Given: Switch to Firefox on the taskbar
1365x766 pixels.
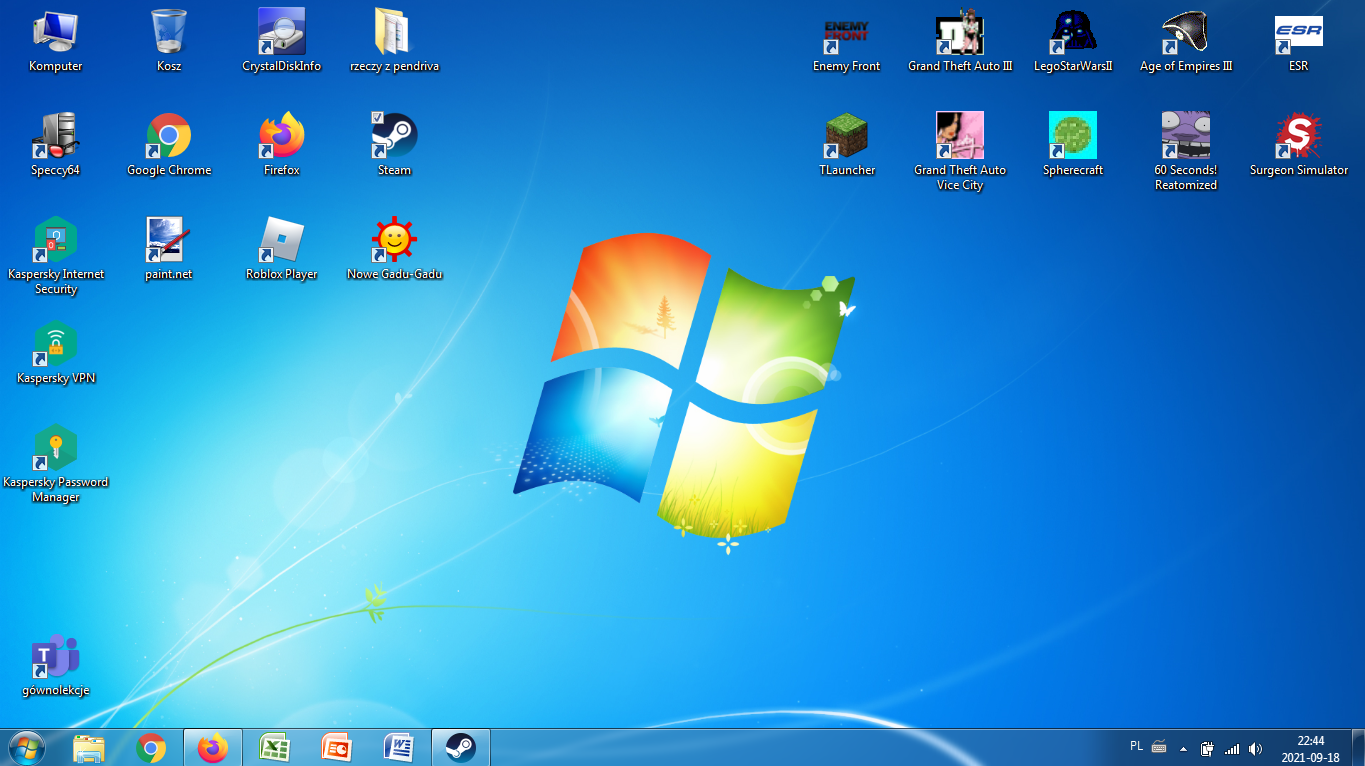Looking at the screenshot, I should pyautogui.click(x=212, y=747).
